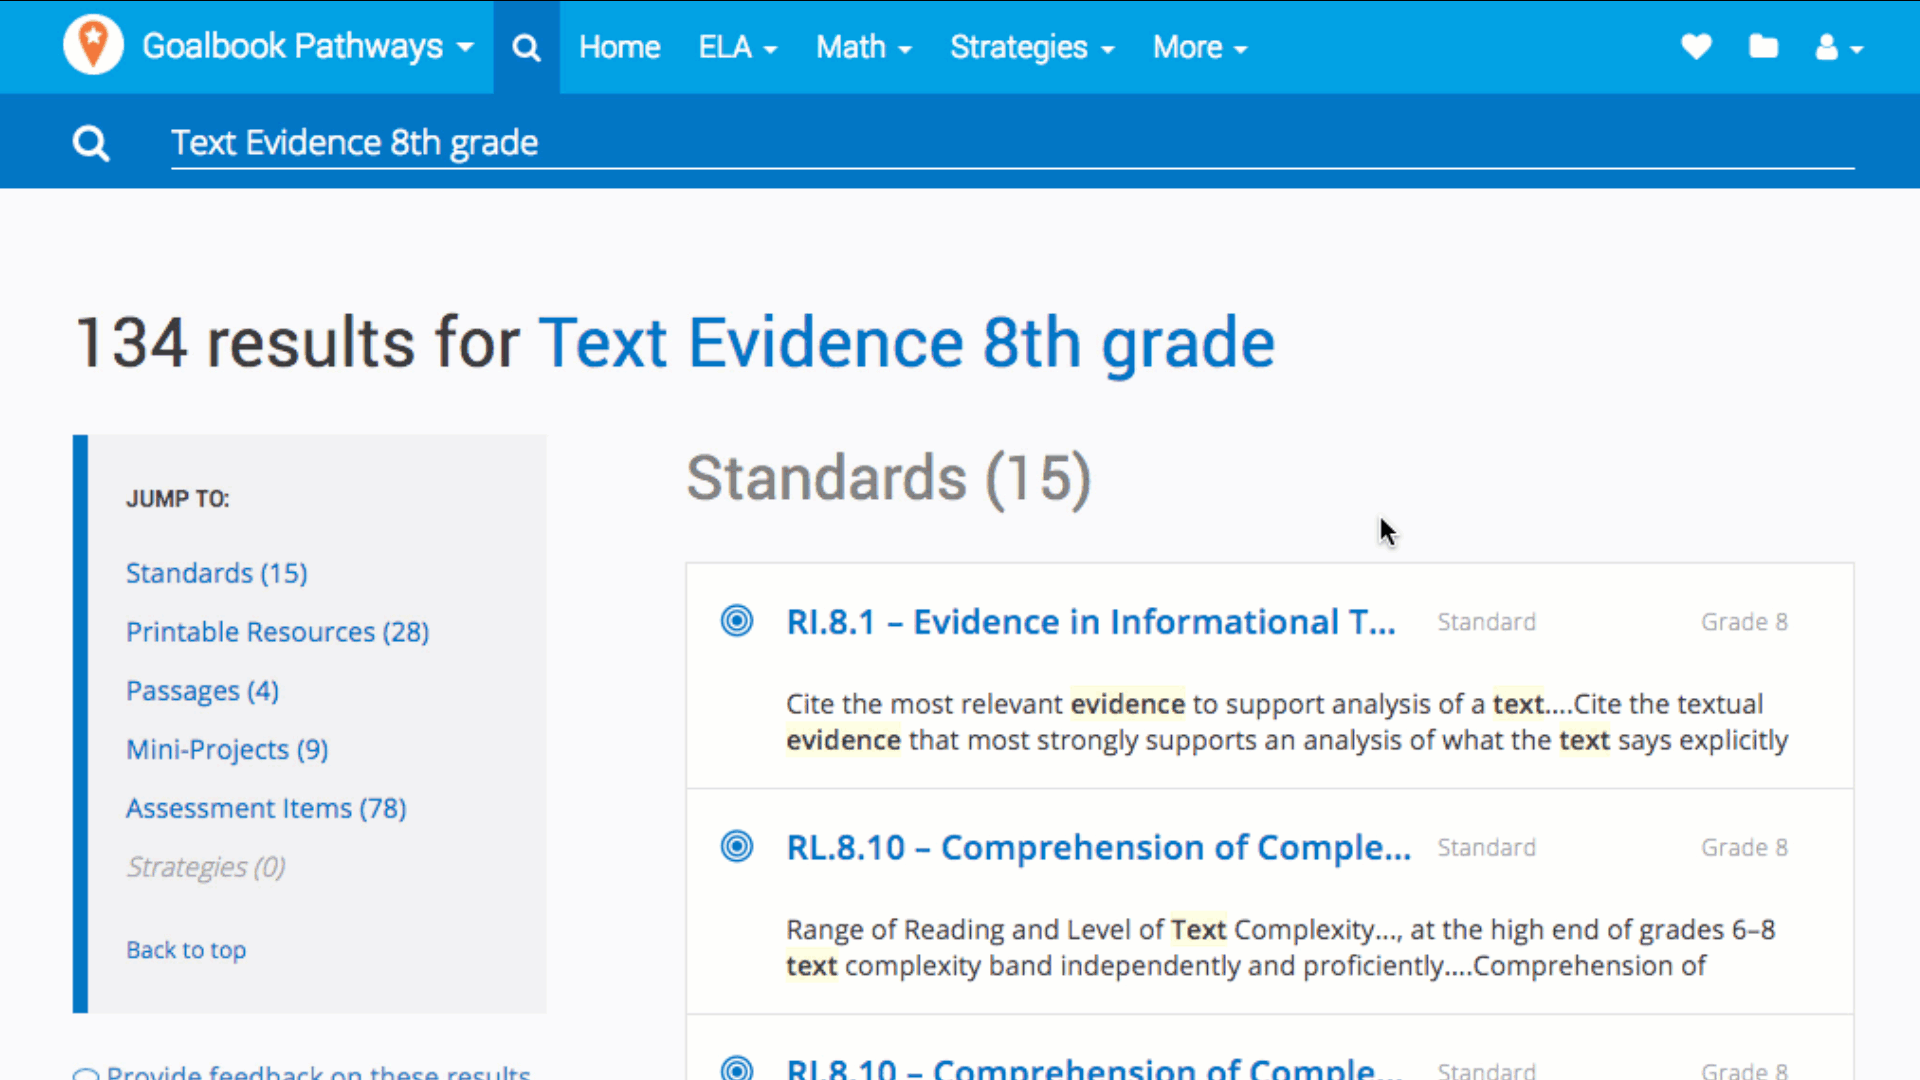The height and width of the screenshot is (1080, 1920).
Task: Jump to Printable Resources (28)
Action: click(x=277, y=632)
